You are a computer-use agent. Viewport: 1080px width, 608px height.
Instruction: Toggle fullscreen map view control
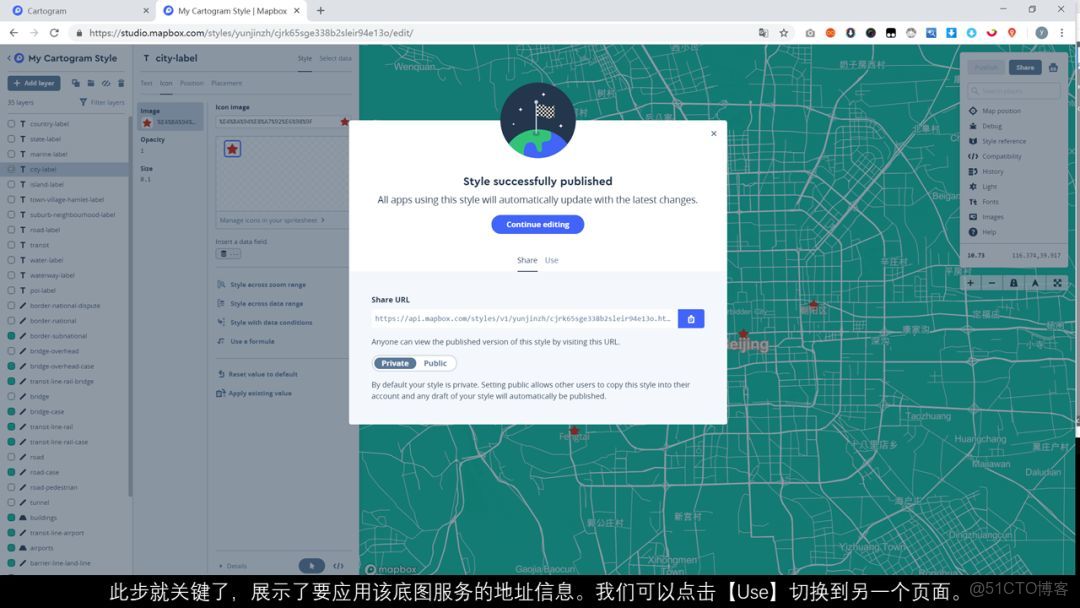(1058, 283)
